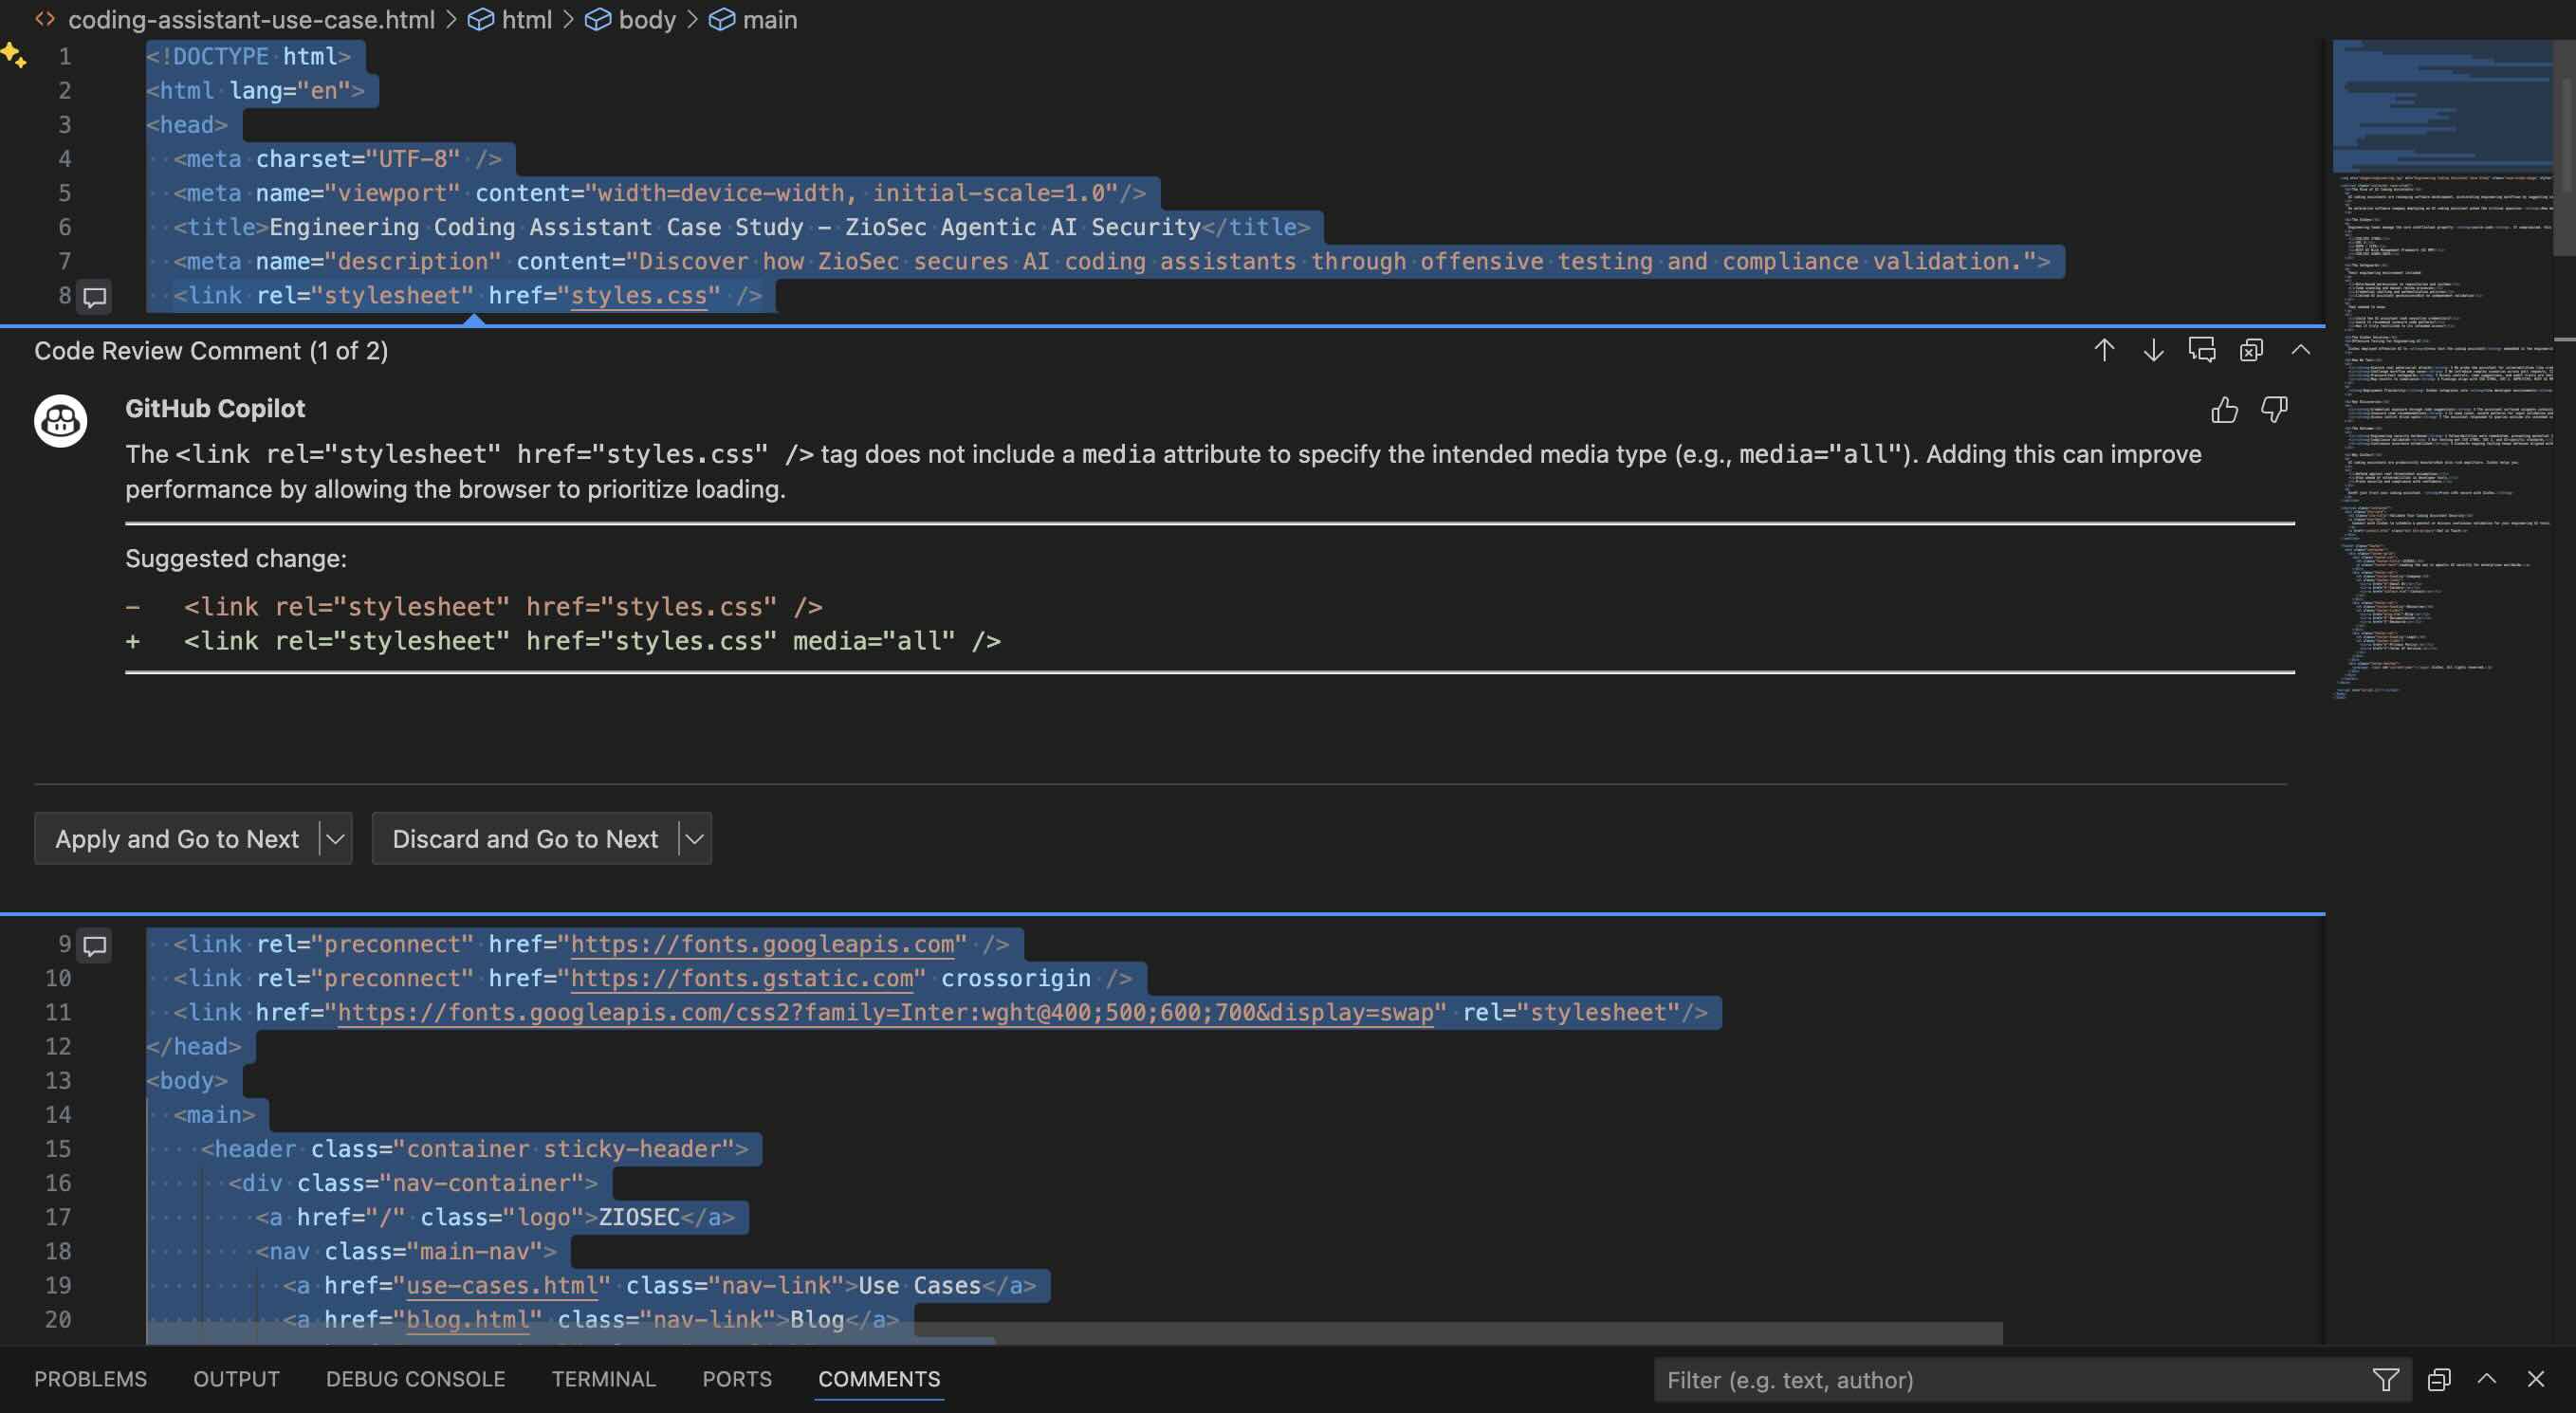The image size is (2576, 1413).
Task: Click the meta description on line 7
Action: [1111, 261]
